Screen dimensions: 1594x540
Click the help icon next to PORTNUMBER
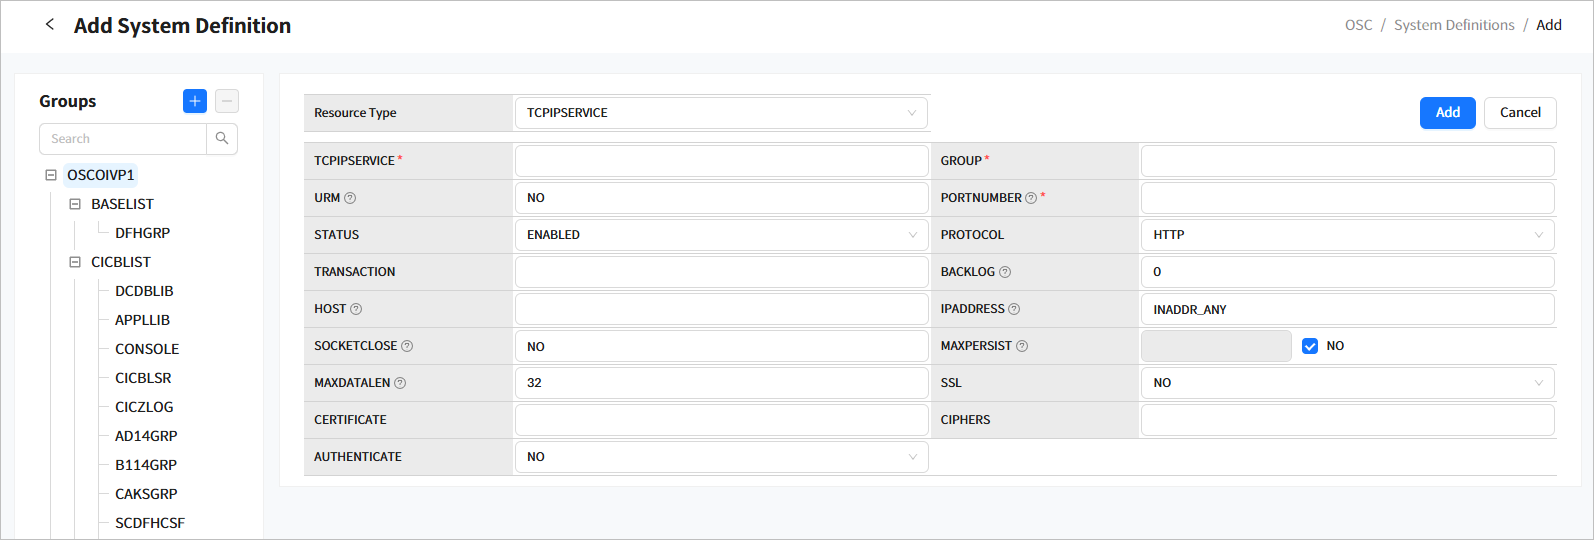[1031, 198]
